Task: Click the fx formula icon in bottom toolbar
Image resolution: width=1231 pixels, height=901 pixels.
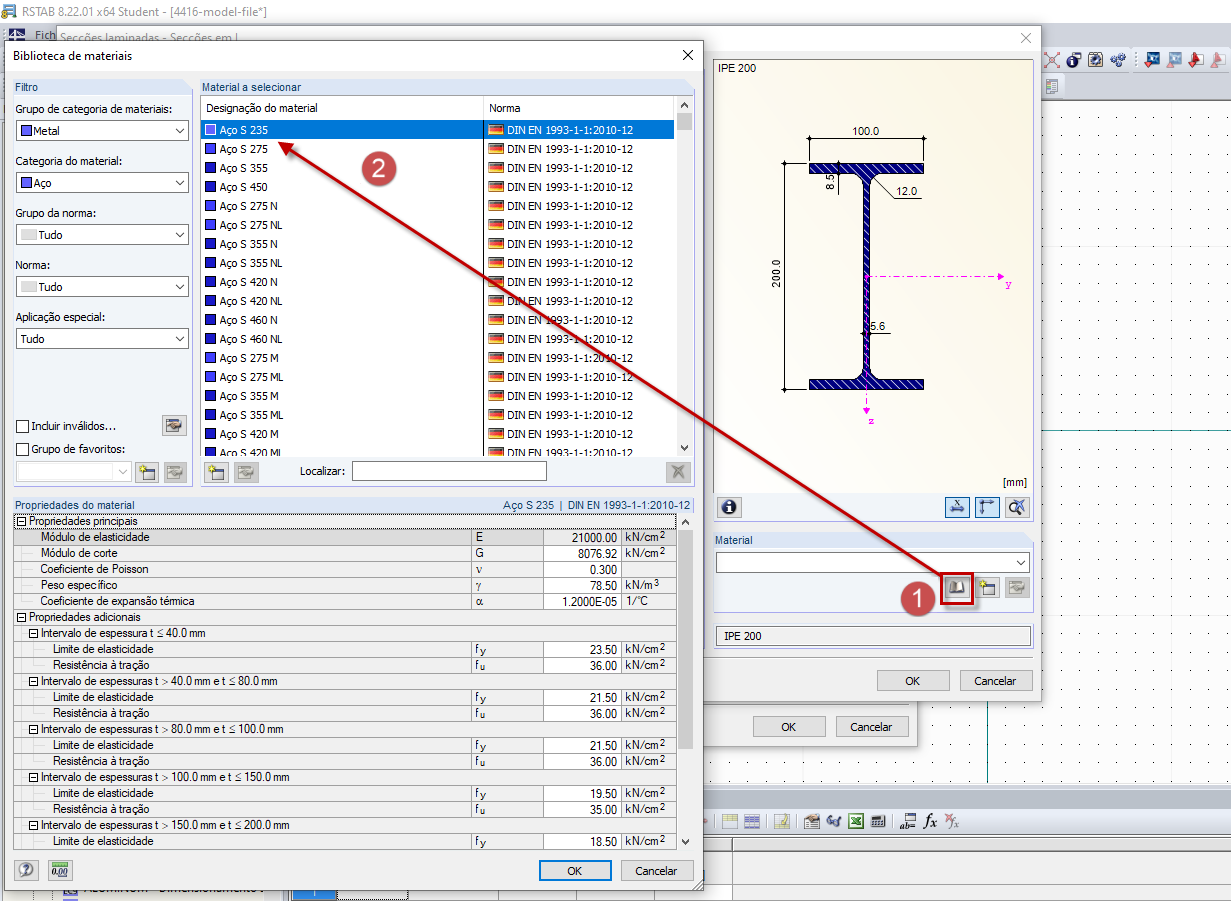Action: 930,821
